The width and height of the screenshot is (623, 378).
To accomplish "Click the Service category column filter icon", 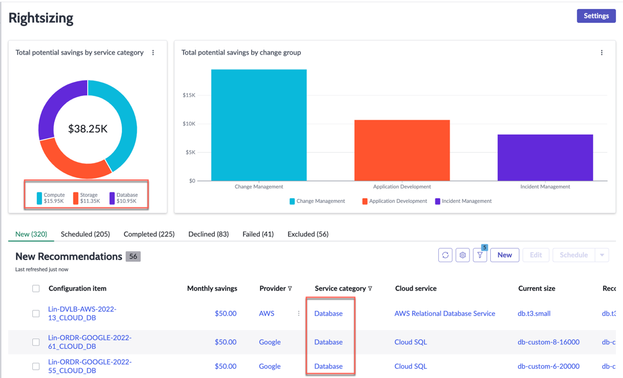I will 370,289.
